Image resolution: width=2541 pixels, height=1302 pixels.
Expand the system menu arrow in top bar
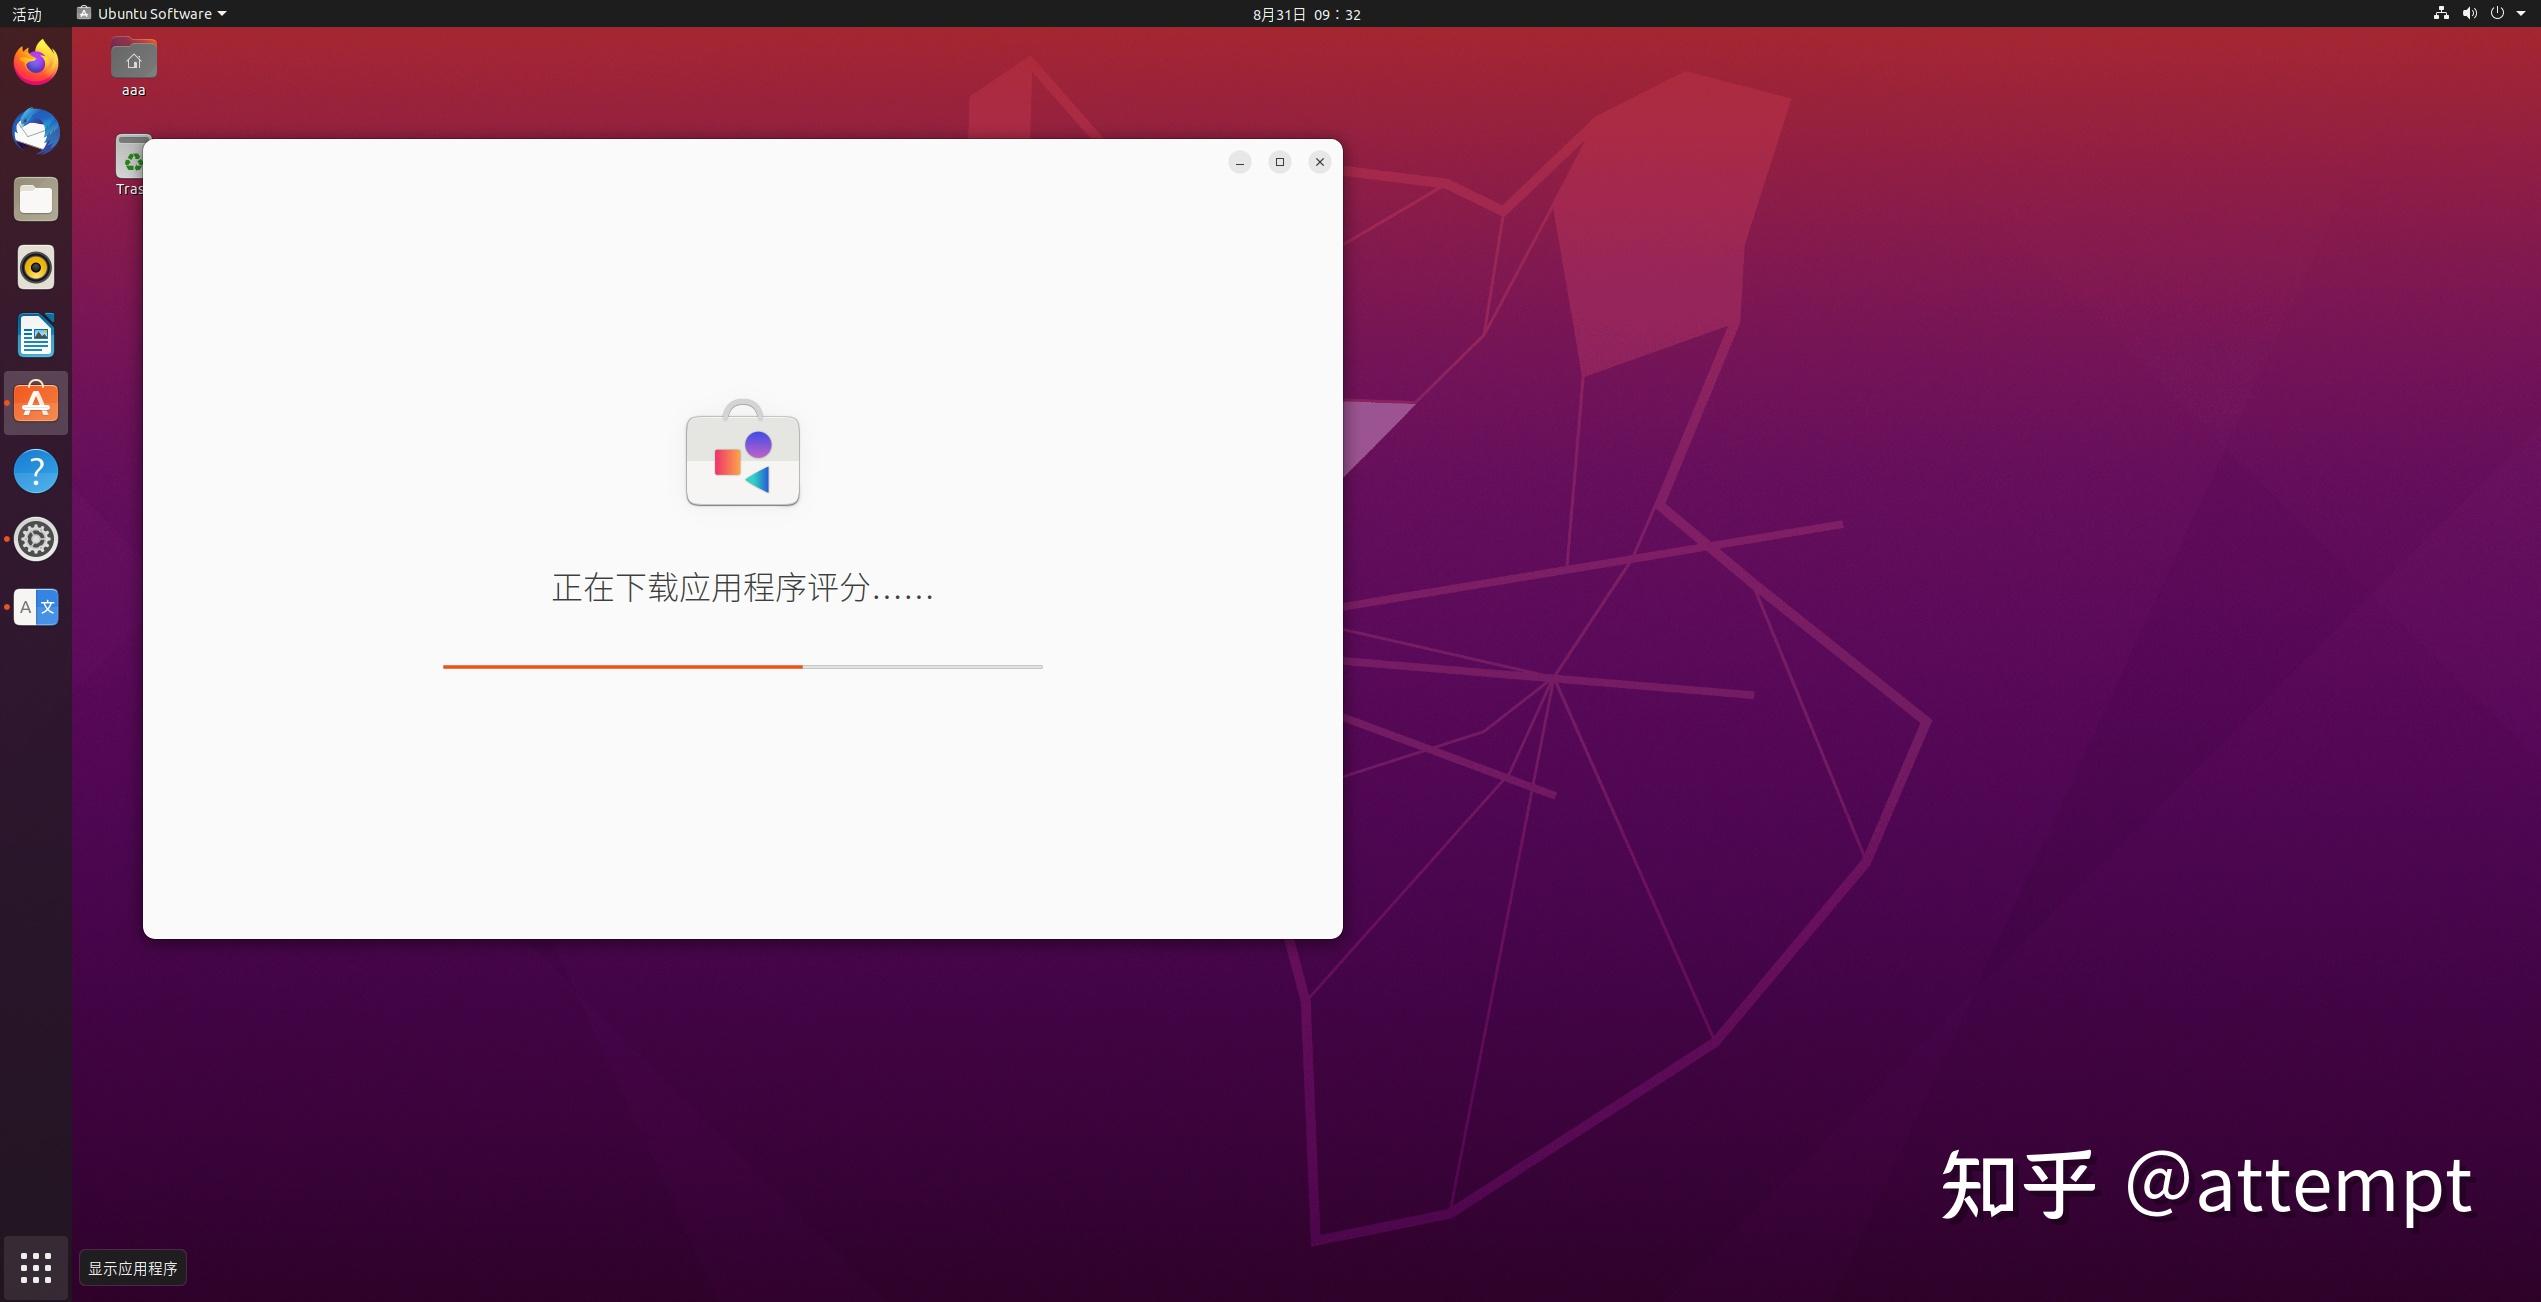2521,13
